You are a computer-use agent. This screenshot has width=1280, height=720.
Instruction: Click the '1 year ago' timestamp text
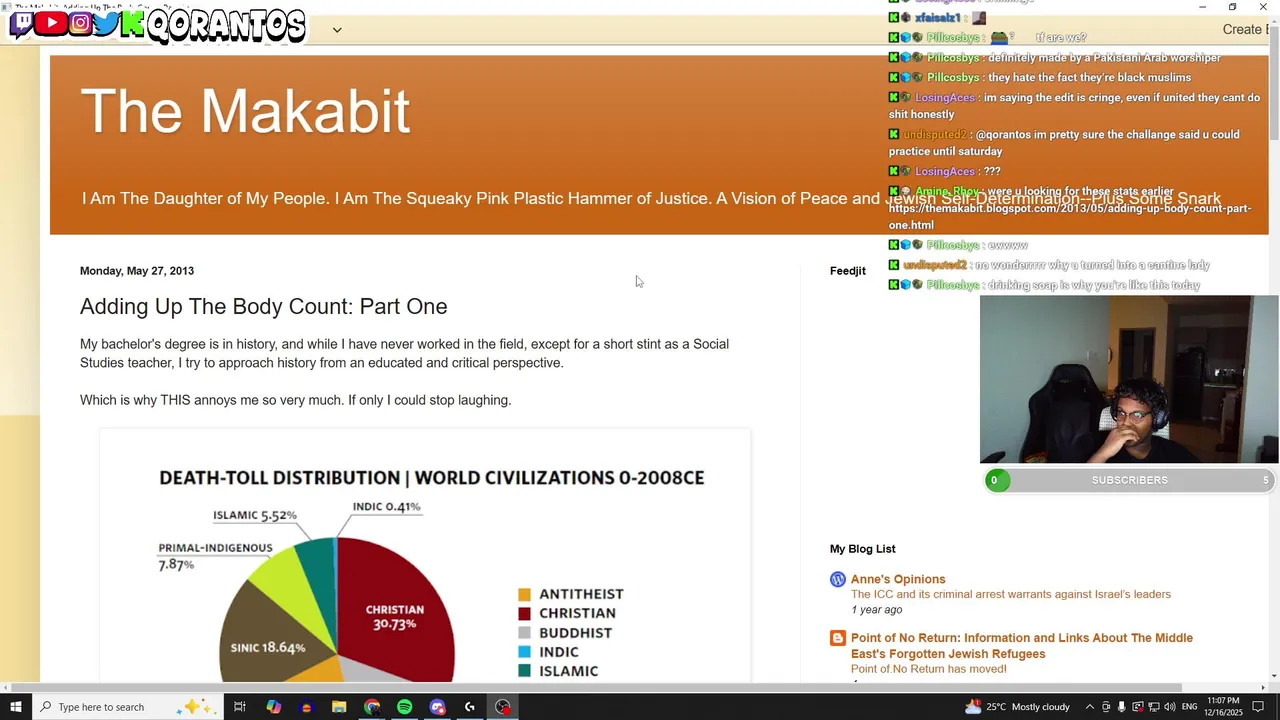(x=876, y=610)
